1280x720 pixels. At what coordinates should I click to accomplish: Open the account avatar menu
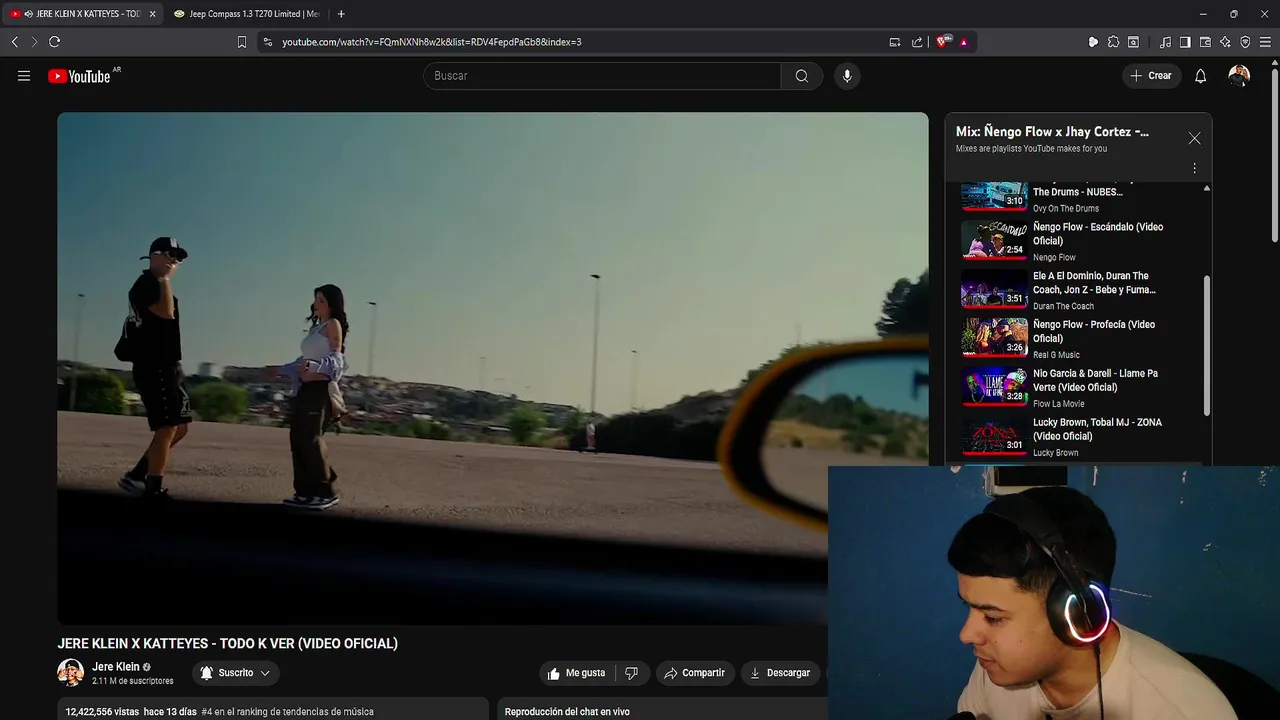(x=1239, y=76)
